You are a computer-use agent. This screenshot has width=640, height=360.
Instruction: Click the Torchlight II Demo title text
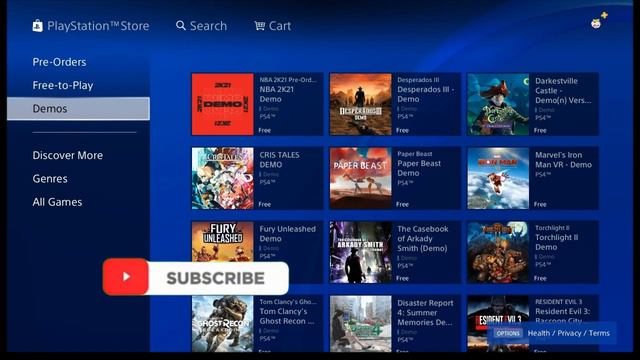pos(556,242)
